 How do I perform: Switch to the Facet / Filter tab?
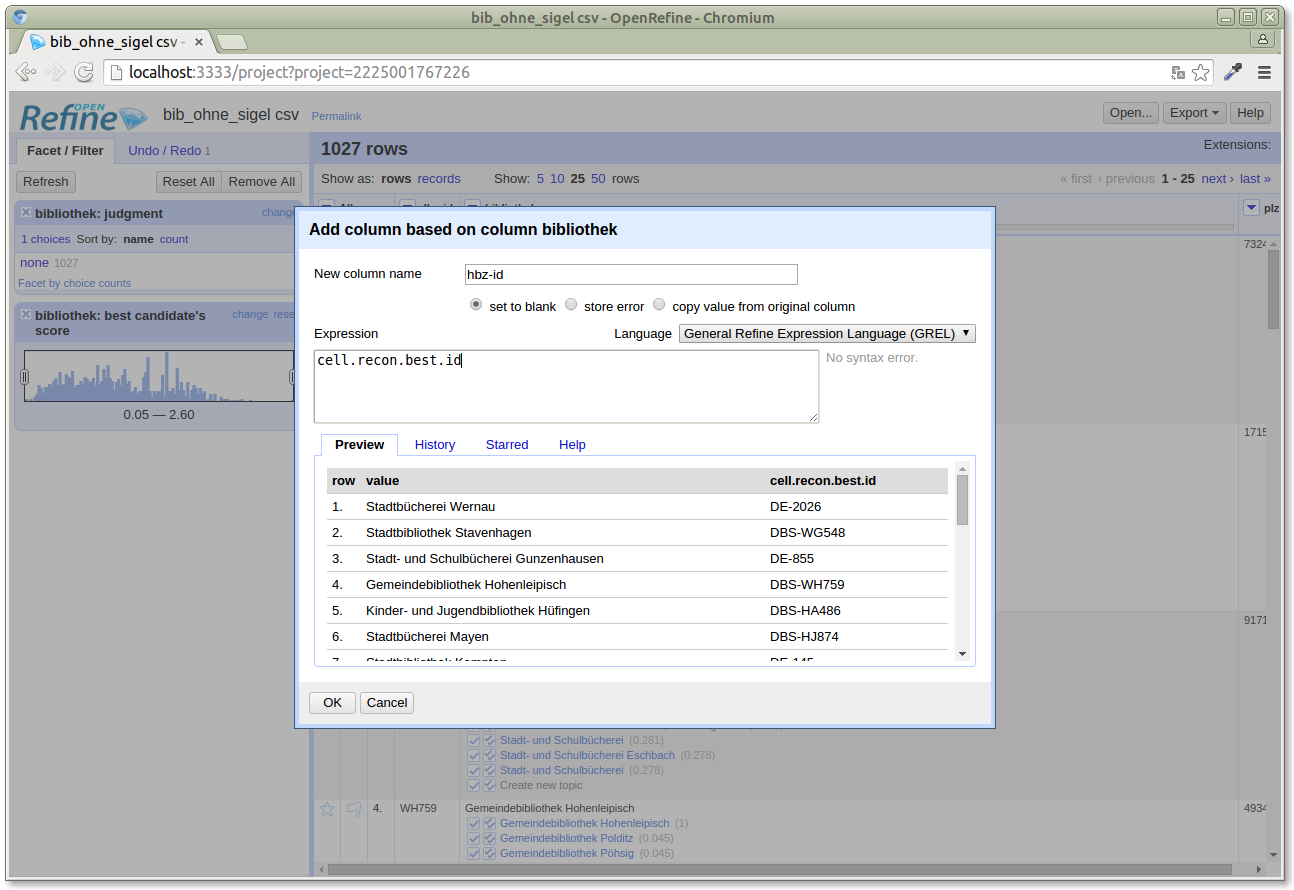coord(65,151)
